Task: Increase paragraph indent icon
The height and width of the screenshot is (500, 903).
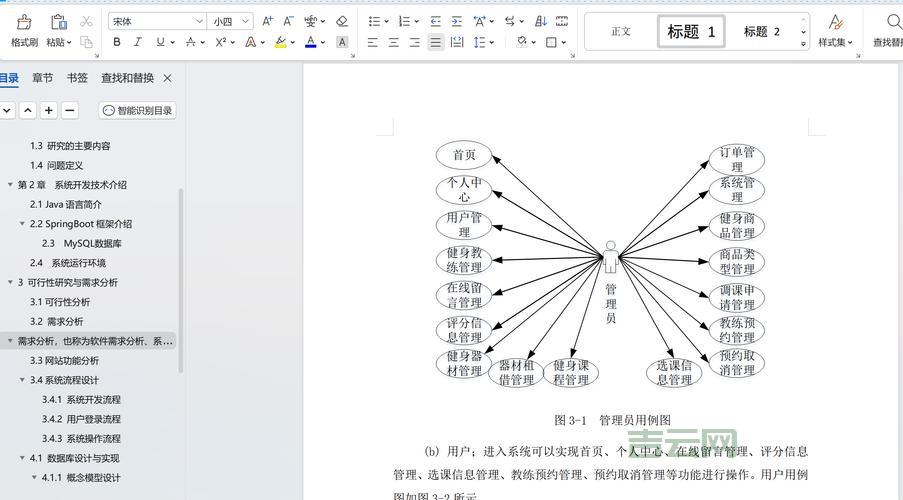Action: coord(457,21)
